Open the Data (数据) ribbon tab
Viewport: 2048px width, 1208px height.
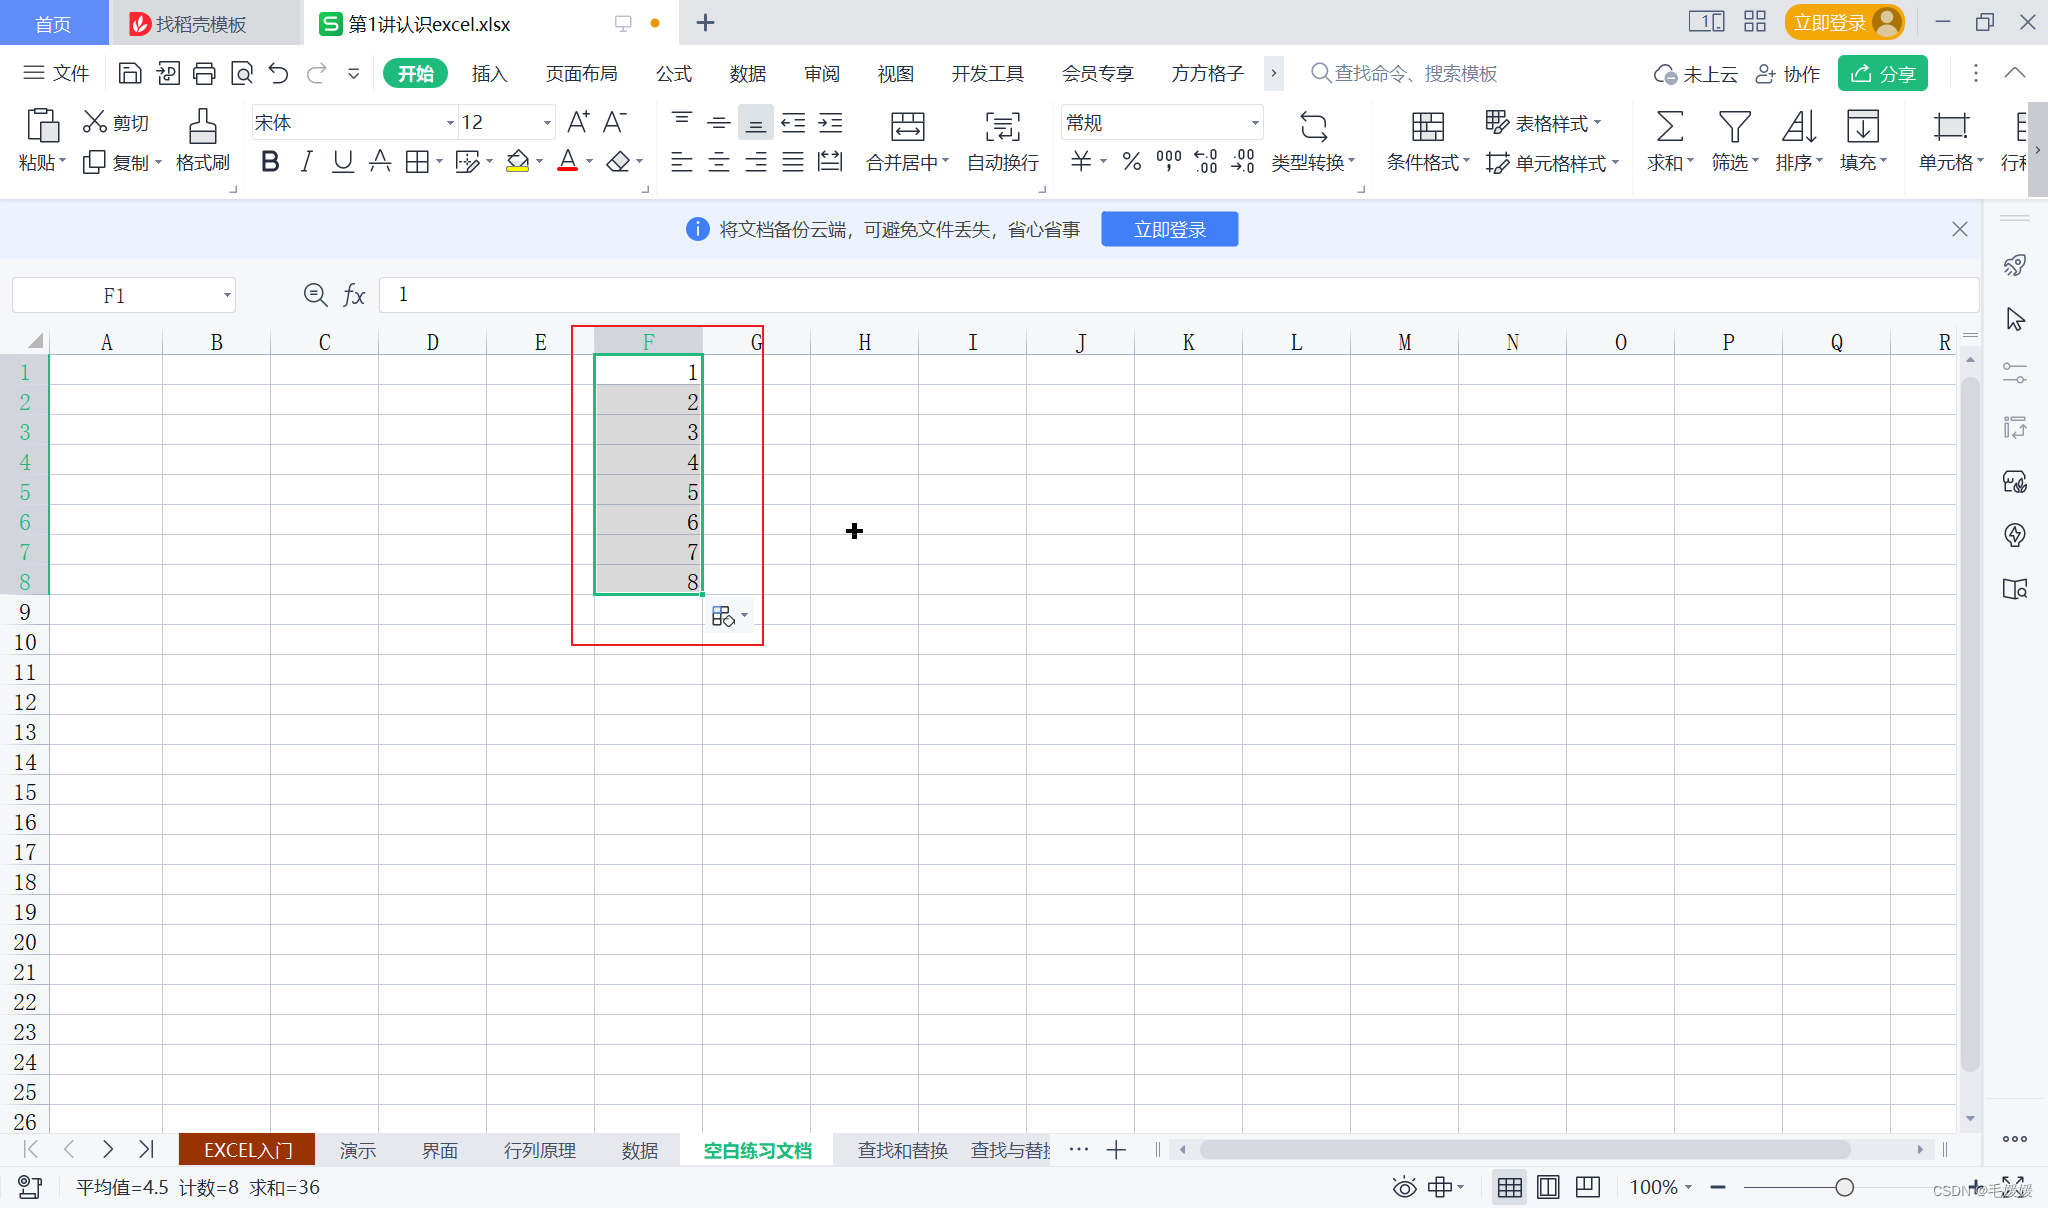pos(748,73)
